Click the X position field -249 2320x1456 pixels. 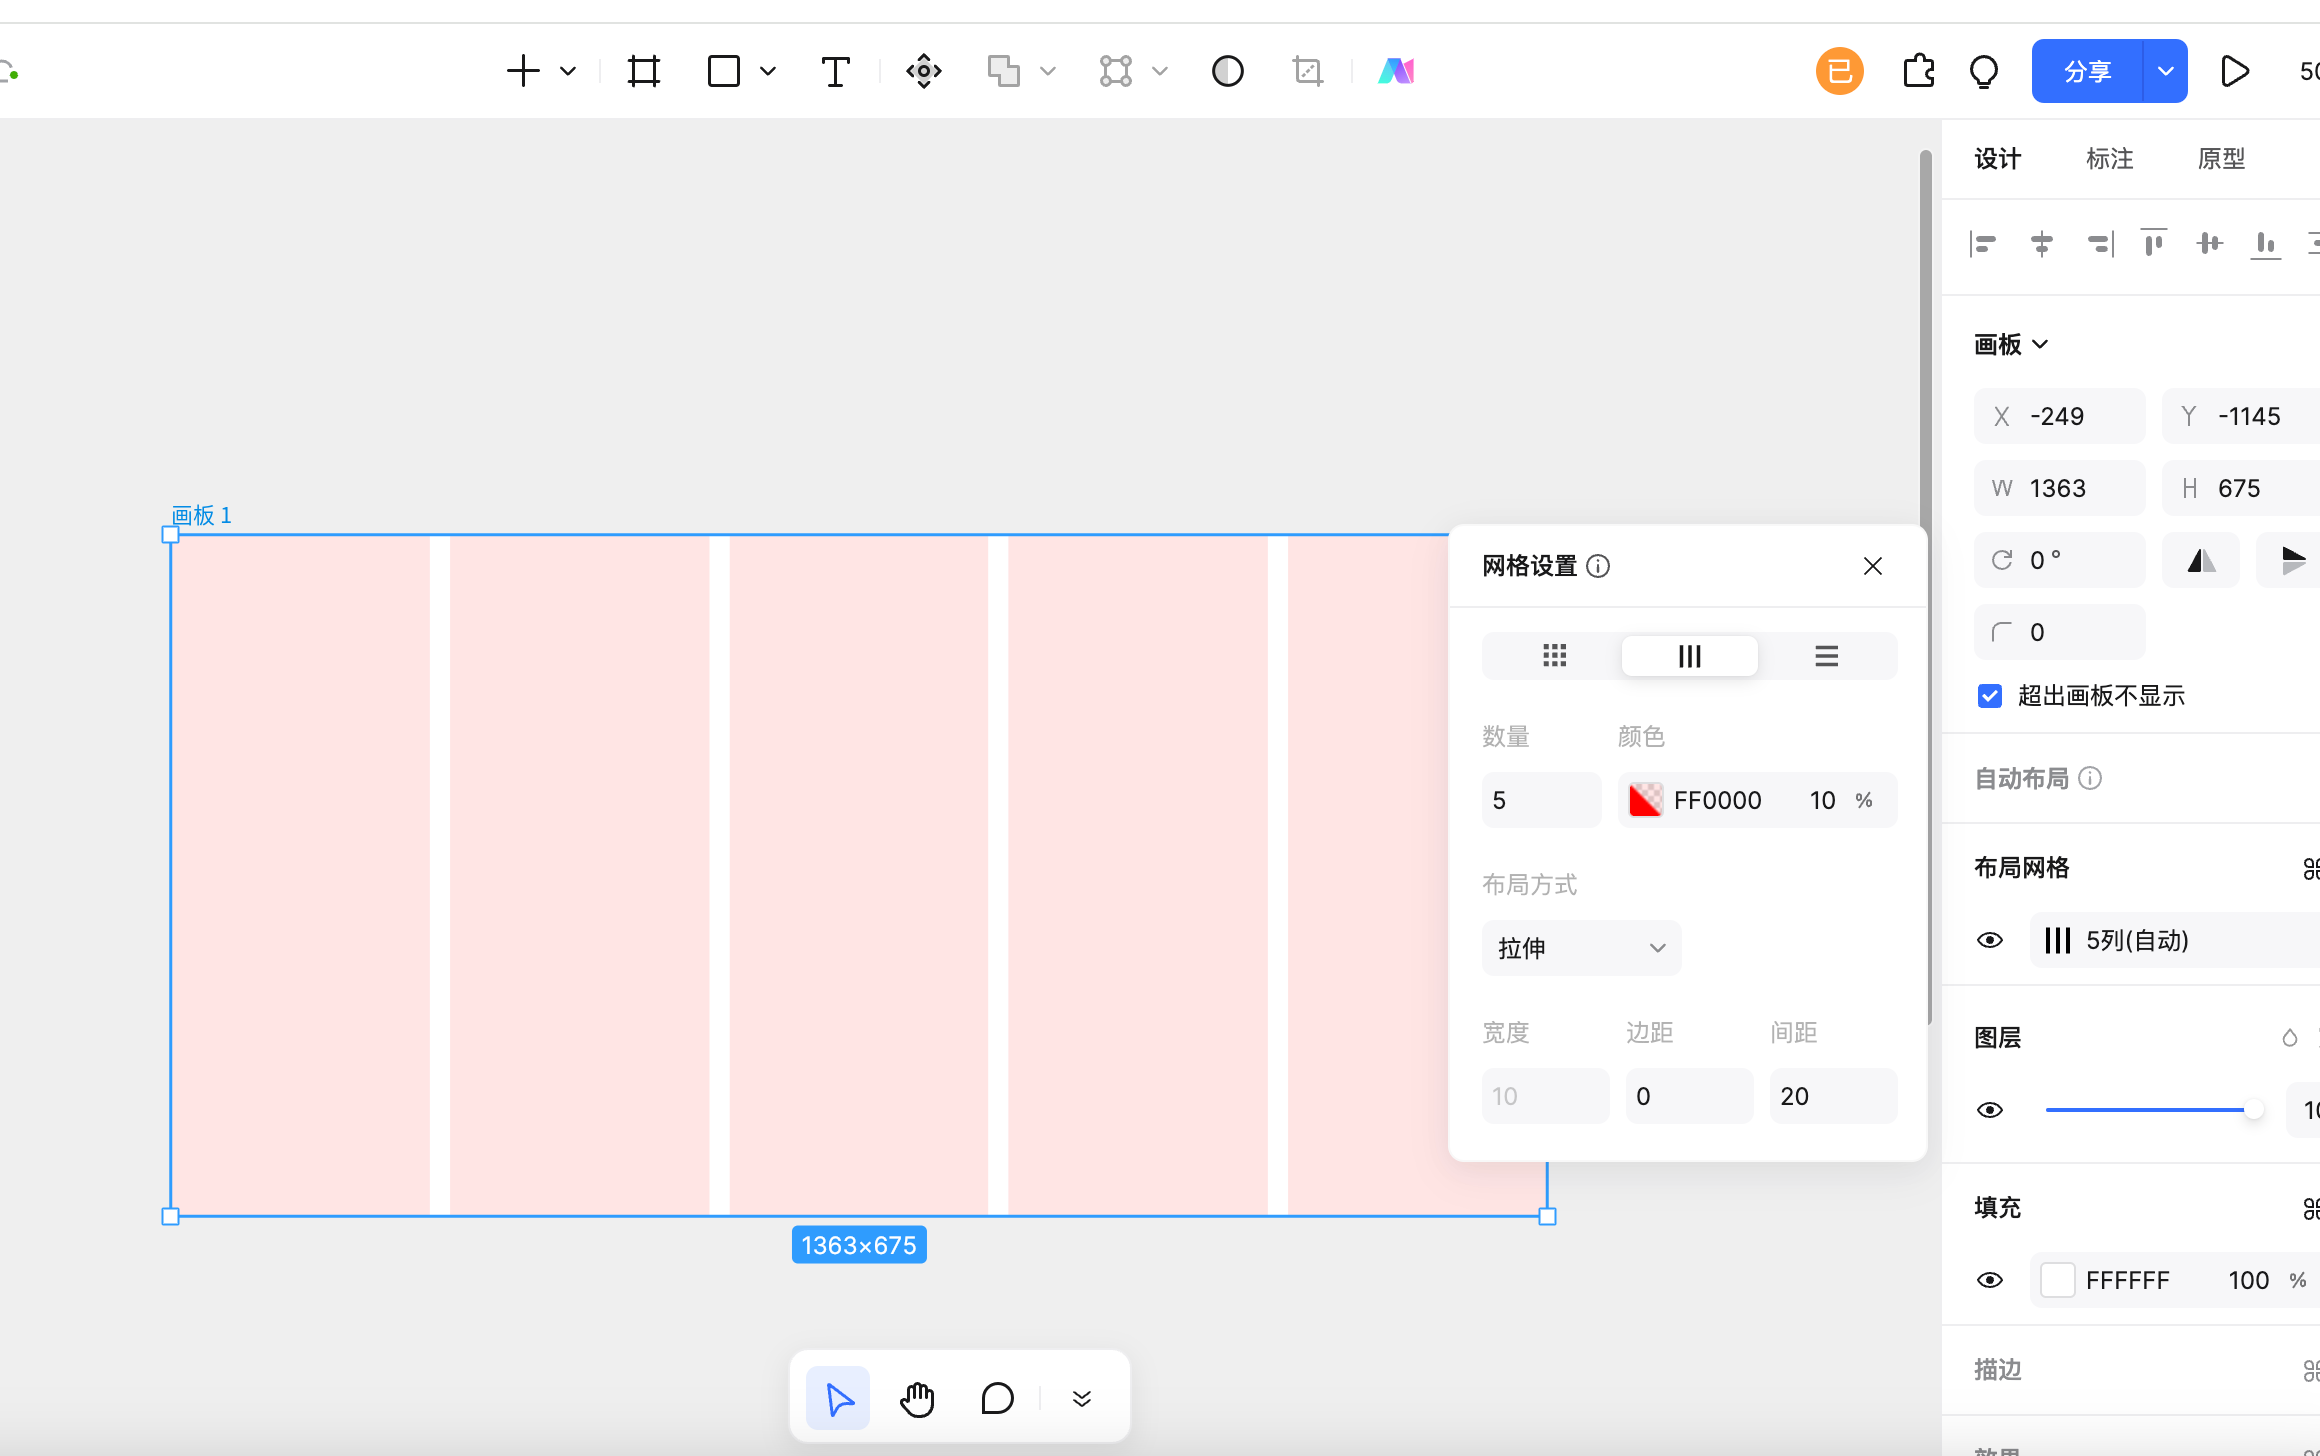coord(2060,416)
